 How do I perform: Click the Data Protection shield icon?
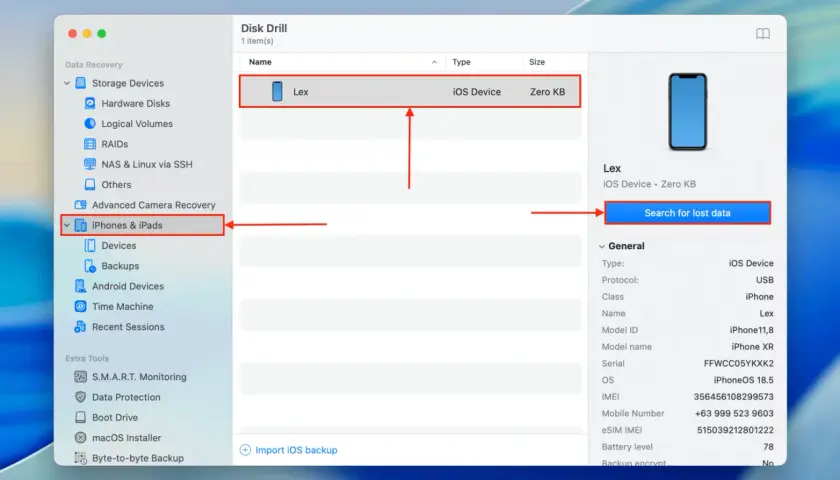80,398
